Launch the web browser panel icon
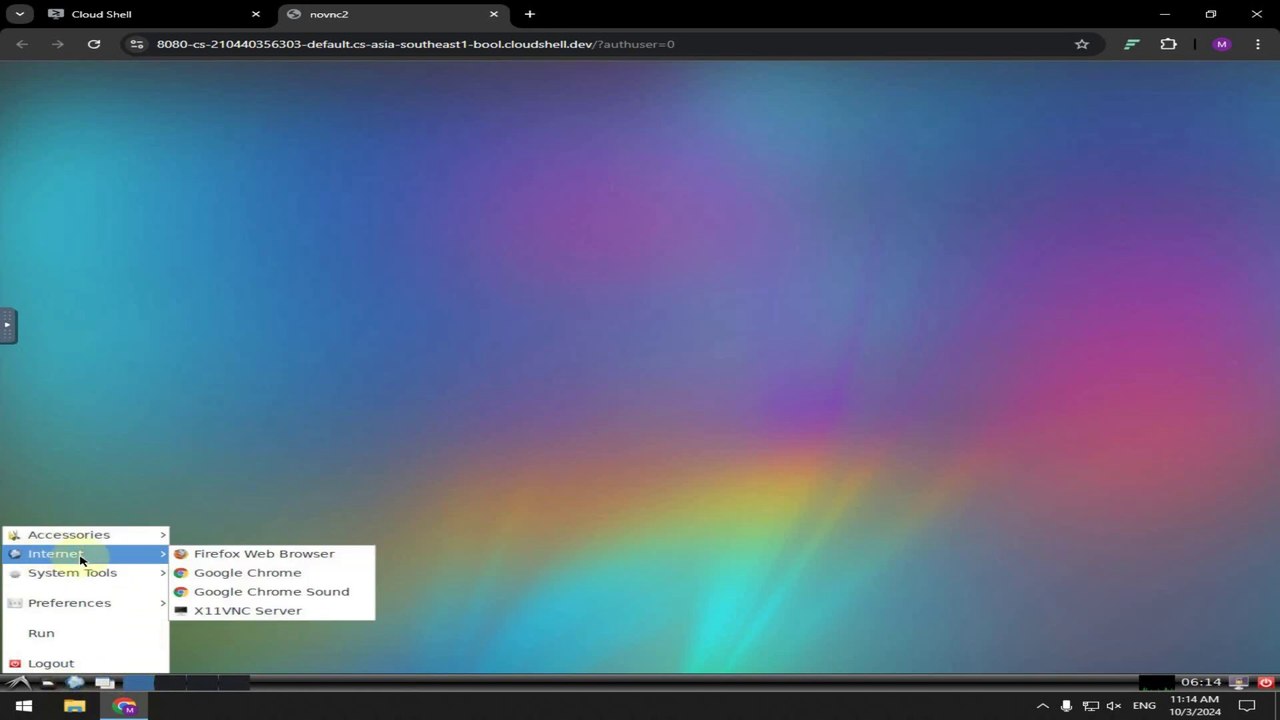This screenshot has height=720, width=1280. (x=75, y=683)
